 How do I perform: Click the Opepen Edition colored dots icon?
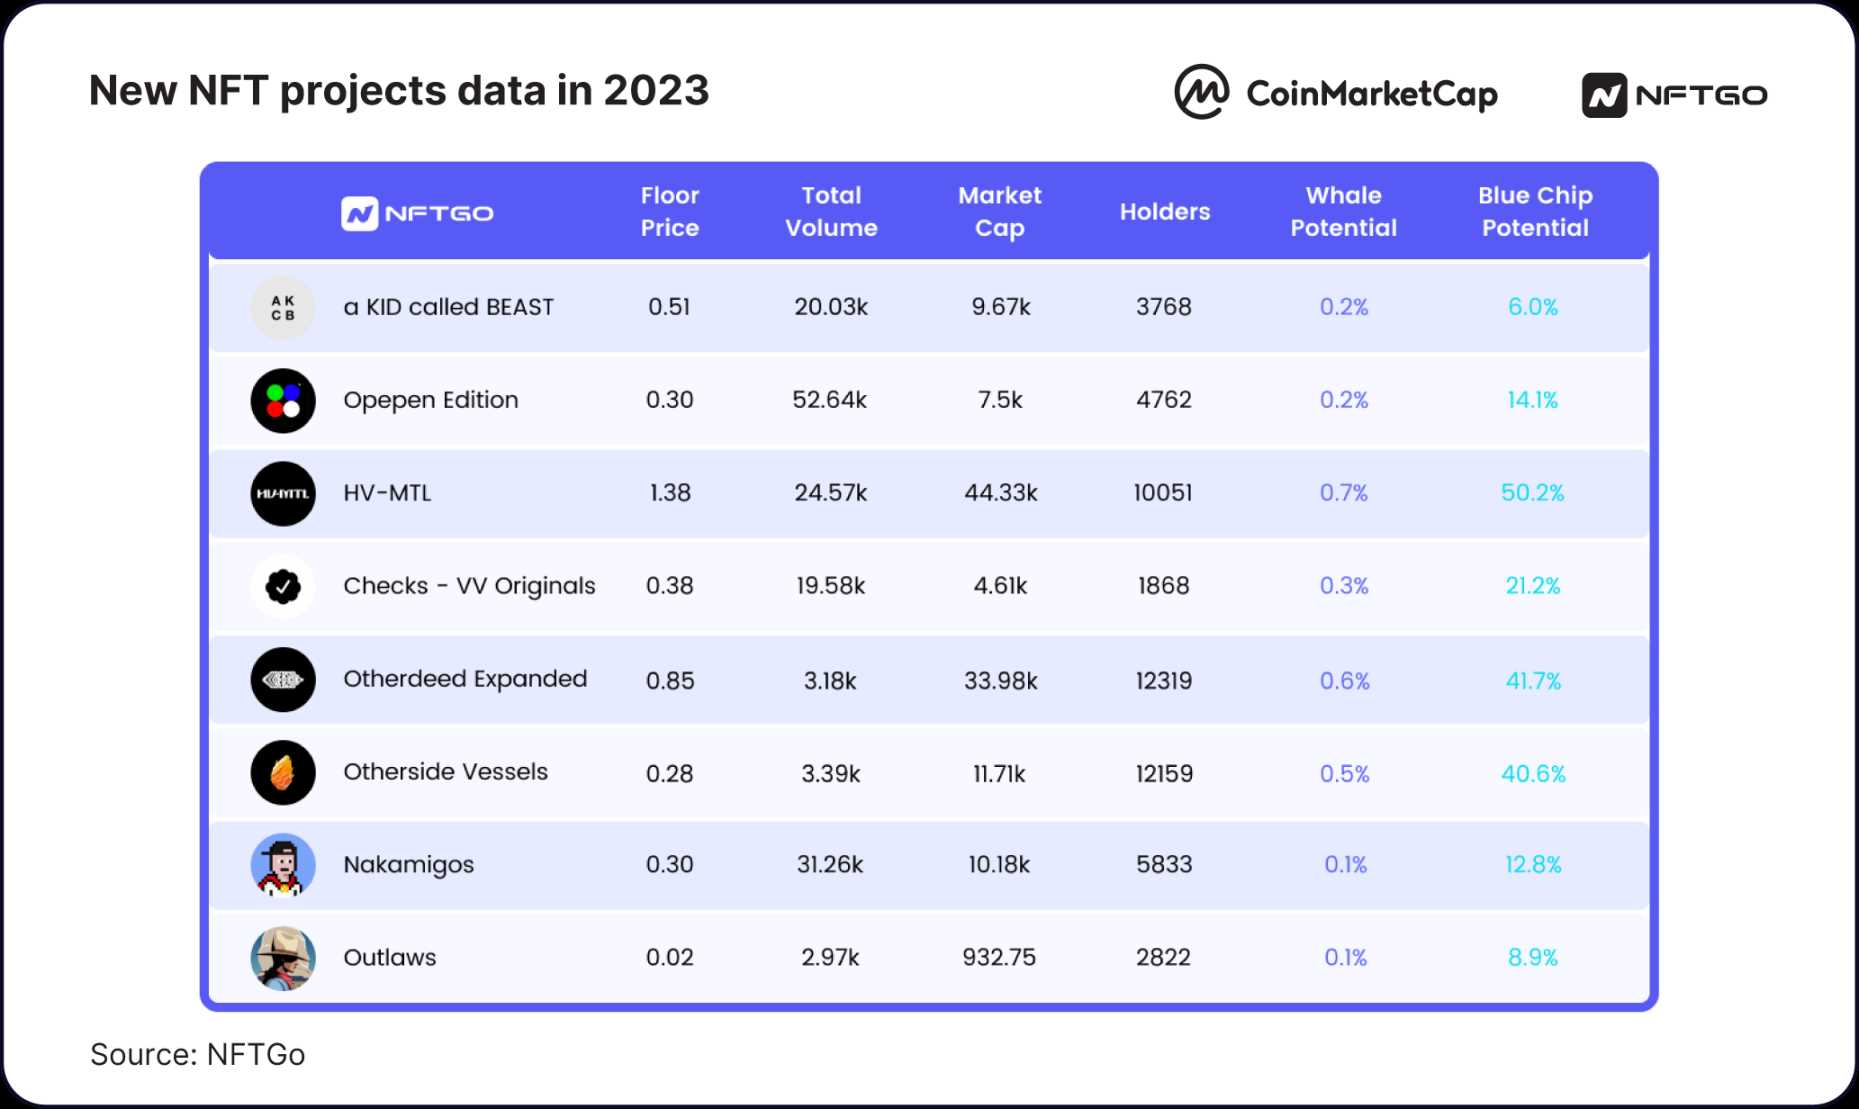[x=283, y=401]
